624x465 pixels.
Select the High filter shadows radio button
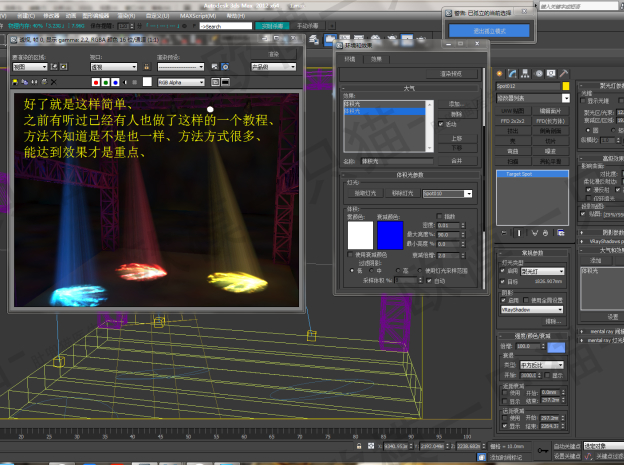397,271
